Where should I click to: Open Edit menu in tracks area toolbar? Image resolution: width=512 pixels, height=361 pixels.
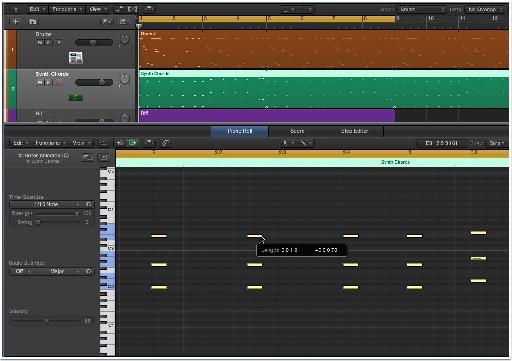point(36,9)
